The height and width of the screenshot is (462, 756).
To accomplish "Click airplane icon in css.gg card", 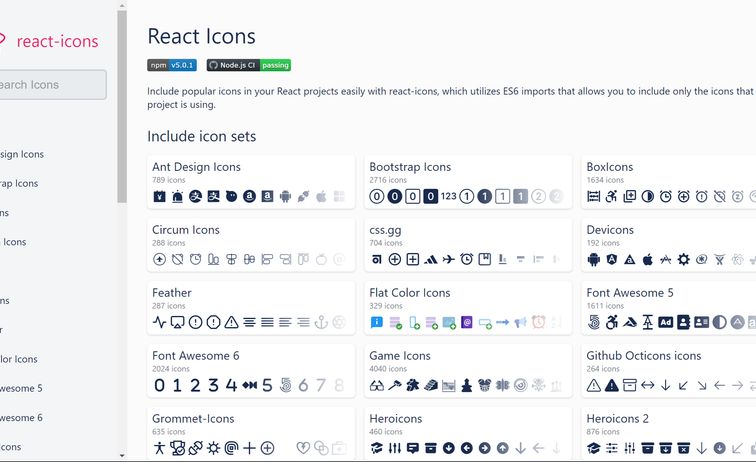I will coord(448,259).
